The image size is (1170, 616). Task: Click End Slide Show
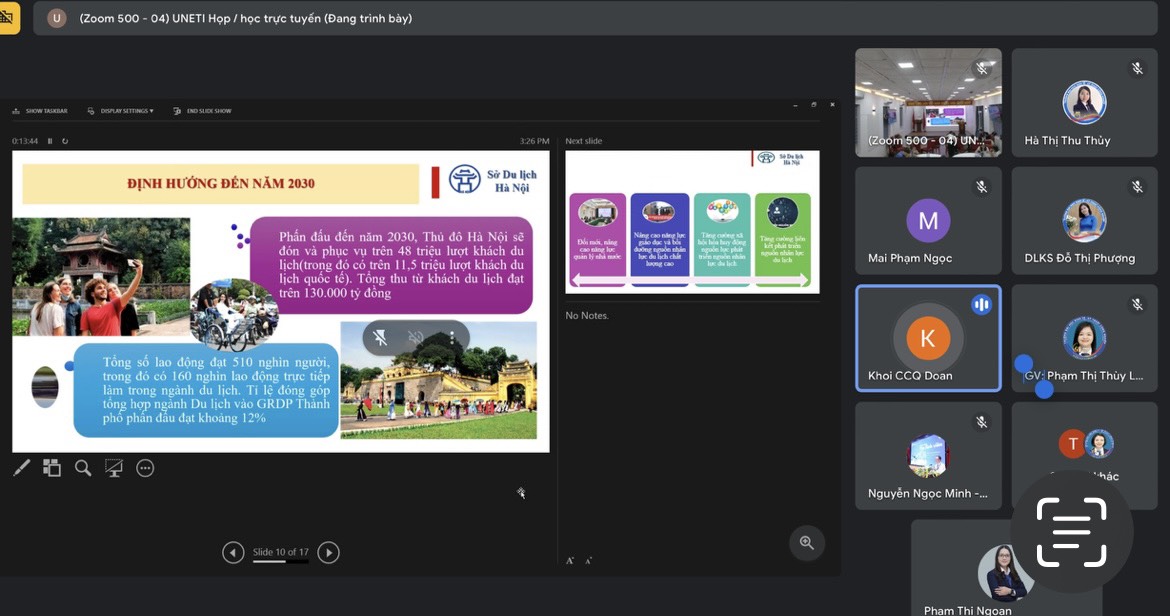(203, 111)
